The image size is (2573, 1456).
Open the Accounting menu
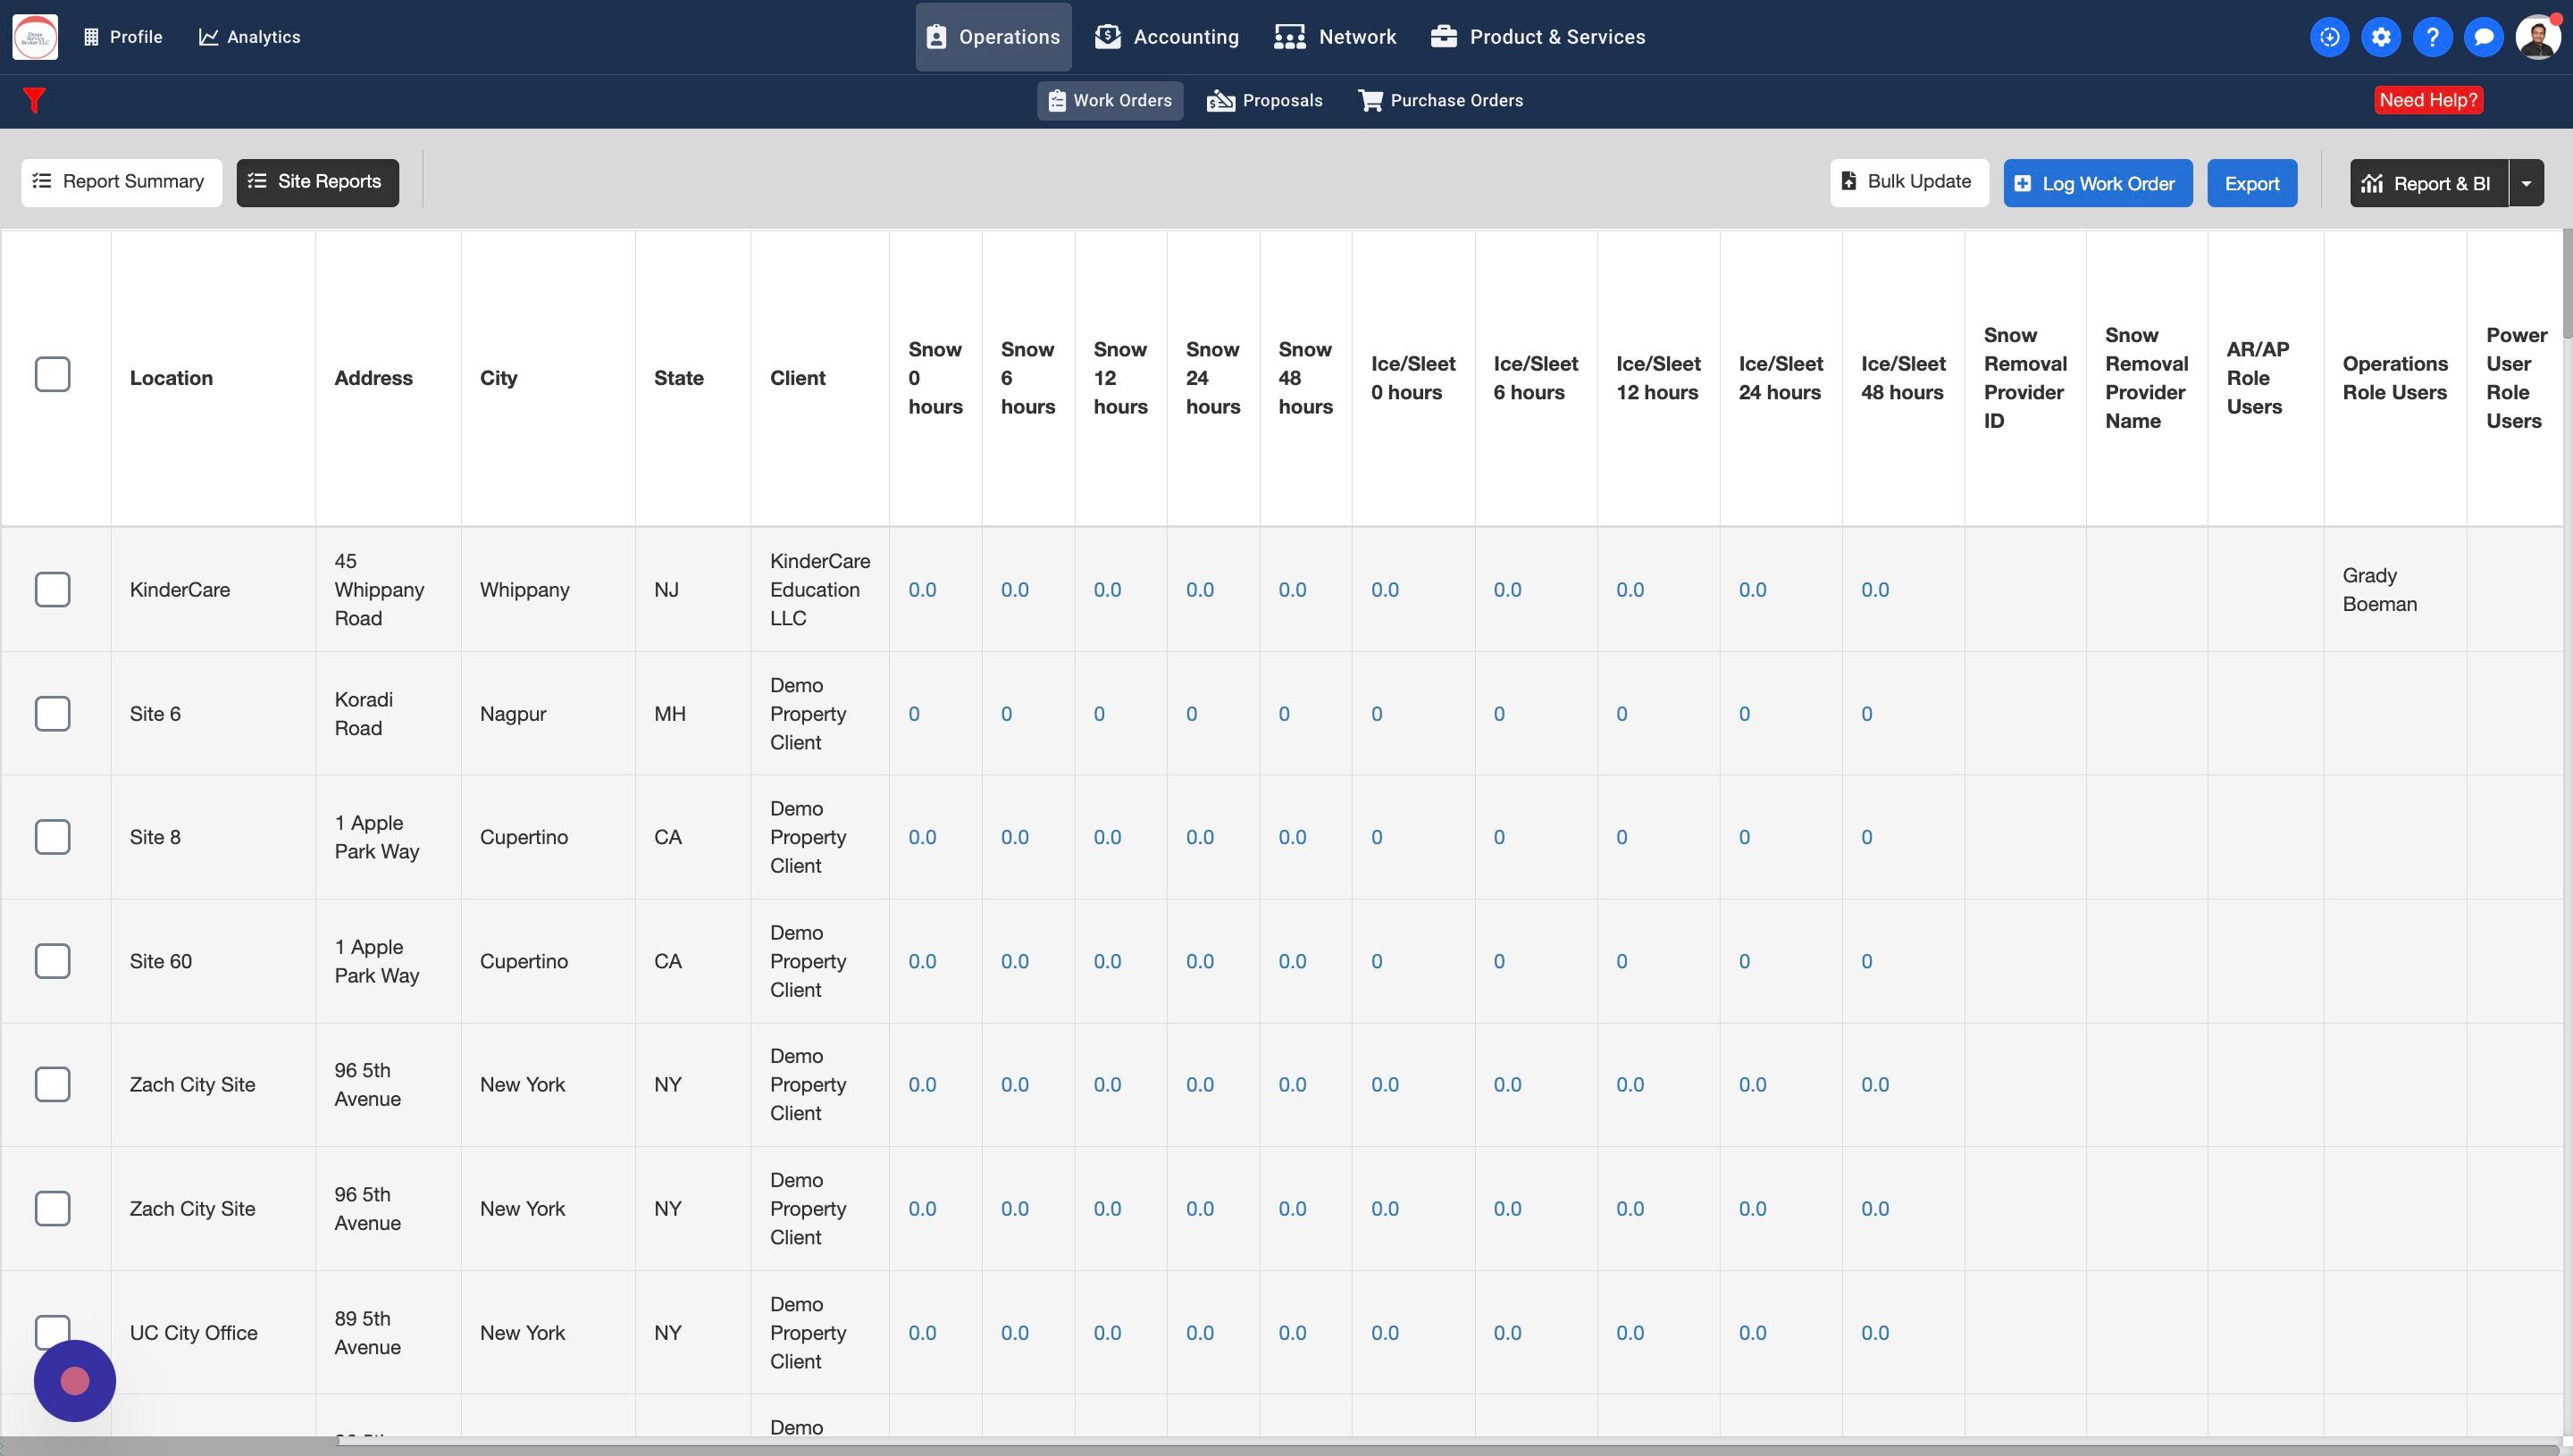pos(1166,37)
